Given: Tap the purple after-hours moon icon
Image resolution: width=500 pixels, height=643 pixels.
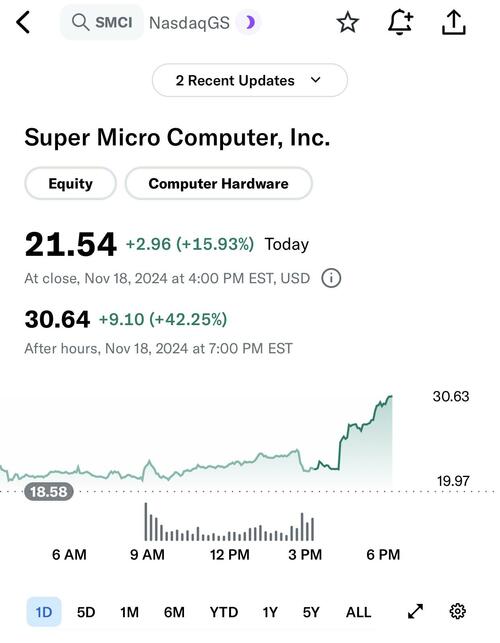Looking at the screenshot, I should point(249,22).
